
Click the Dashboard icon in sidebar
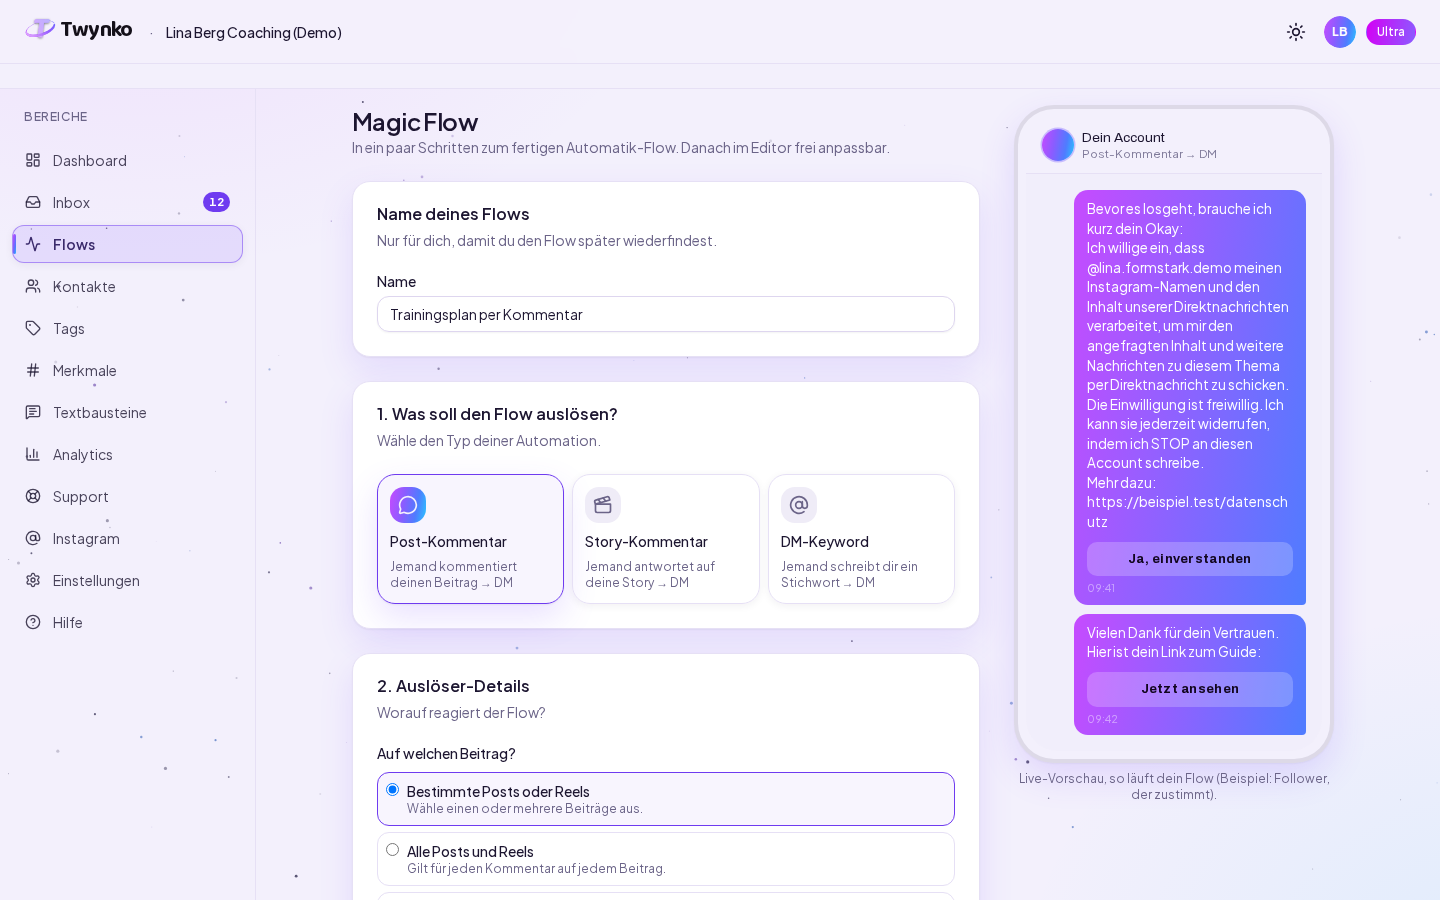[33, 160]
